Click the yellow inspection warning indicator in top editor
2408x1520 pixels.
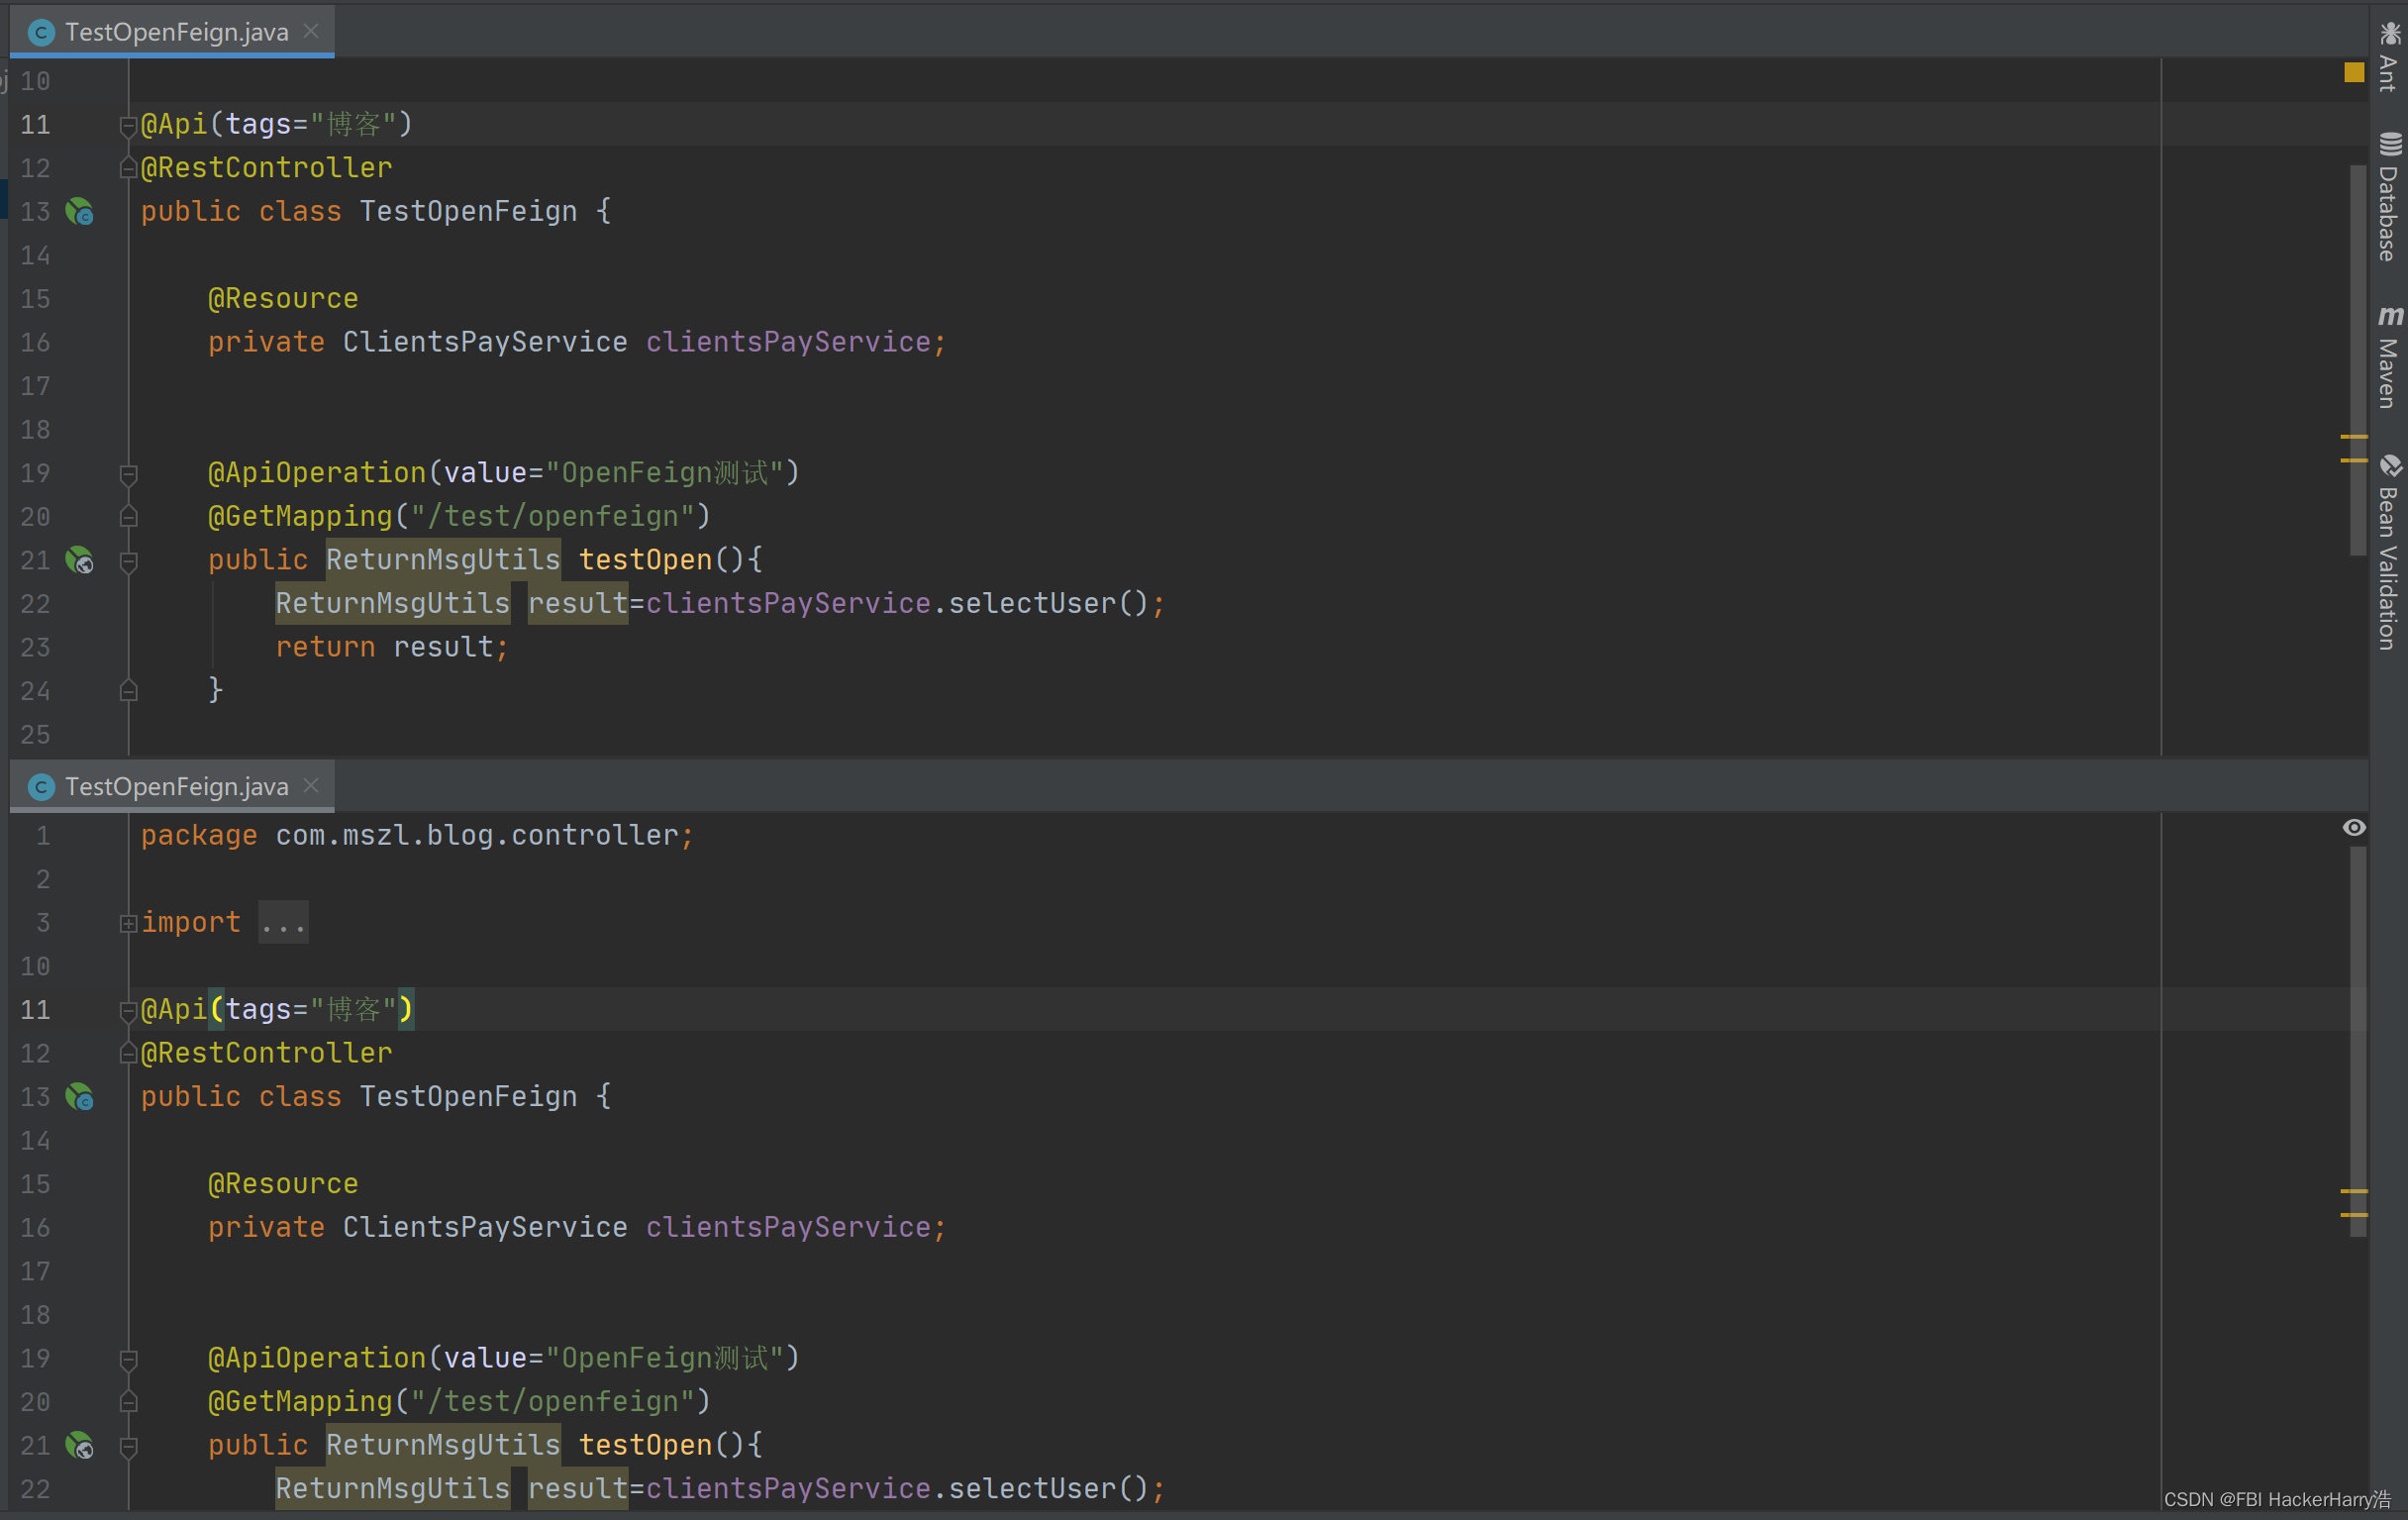point(2354,72)
